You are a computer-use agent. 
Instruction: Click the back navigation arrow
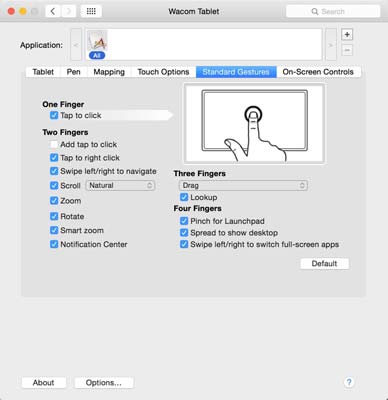pyautogui.click(x=53, y=11)
